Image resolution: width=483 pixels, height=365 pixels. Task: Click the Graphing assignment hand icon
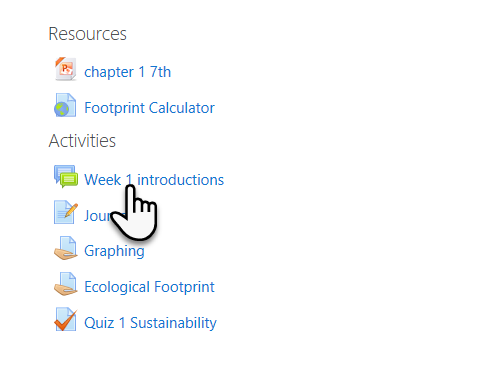click(x=66, y=248)
